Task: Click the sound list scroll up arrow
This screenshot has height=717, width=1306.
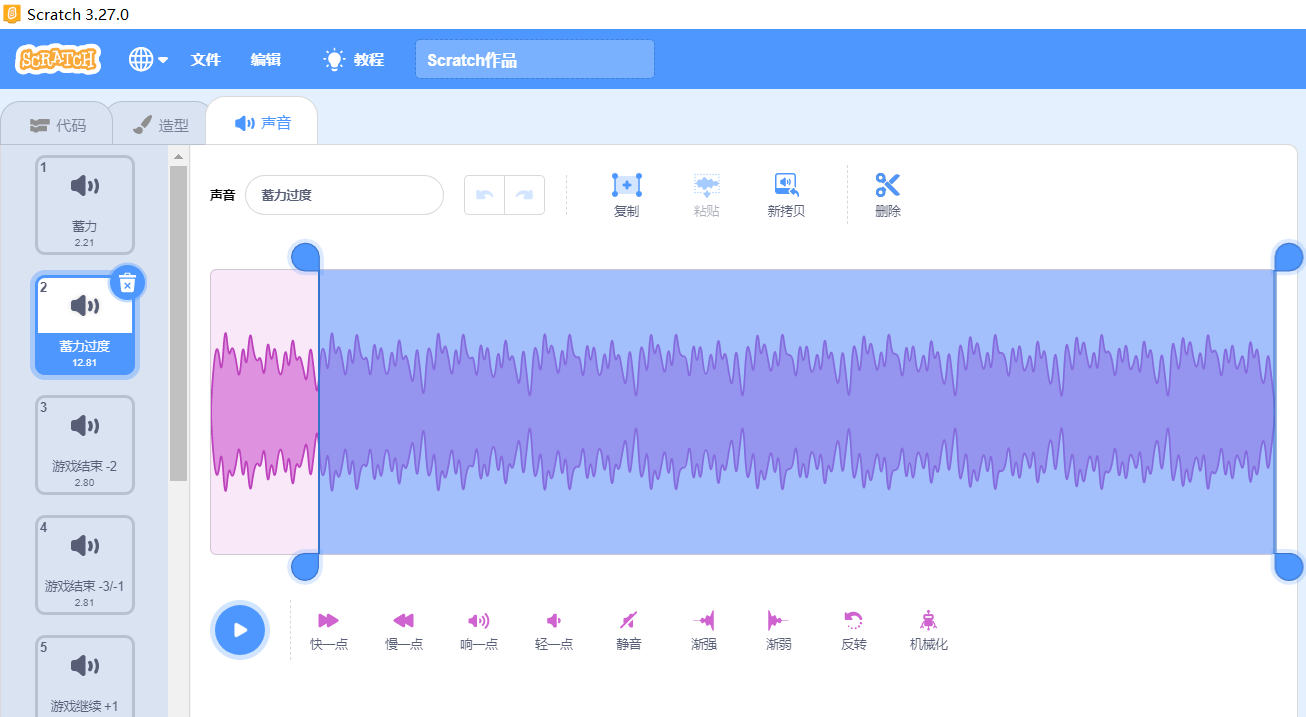Action: (x=178, y=157)
